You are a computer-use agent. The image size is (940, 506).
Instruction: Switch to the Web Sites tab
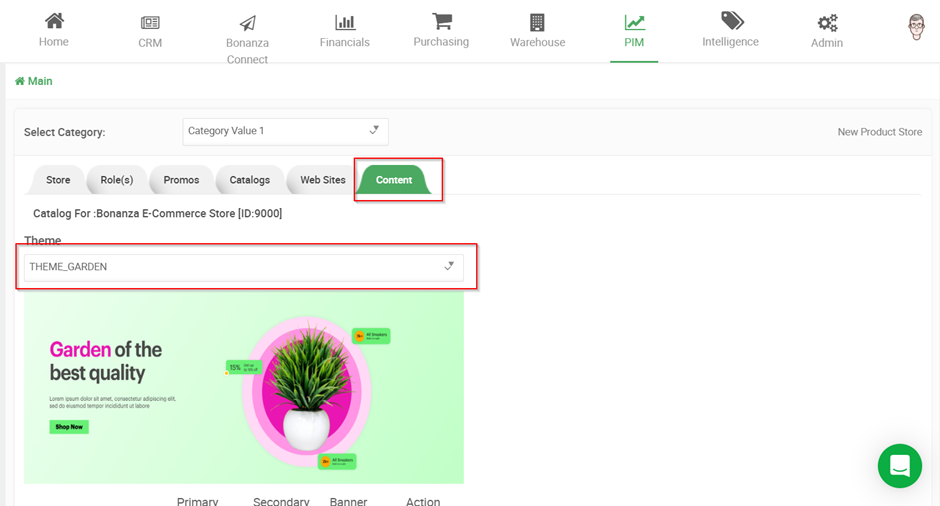pyautogui.click(x=323, y=180)
